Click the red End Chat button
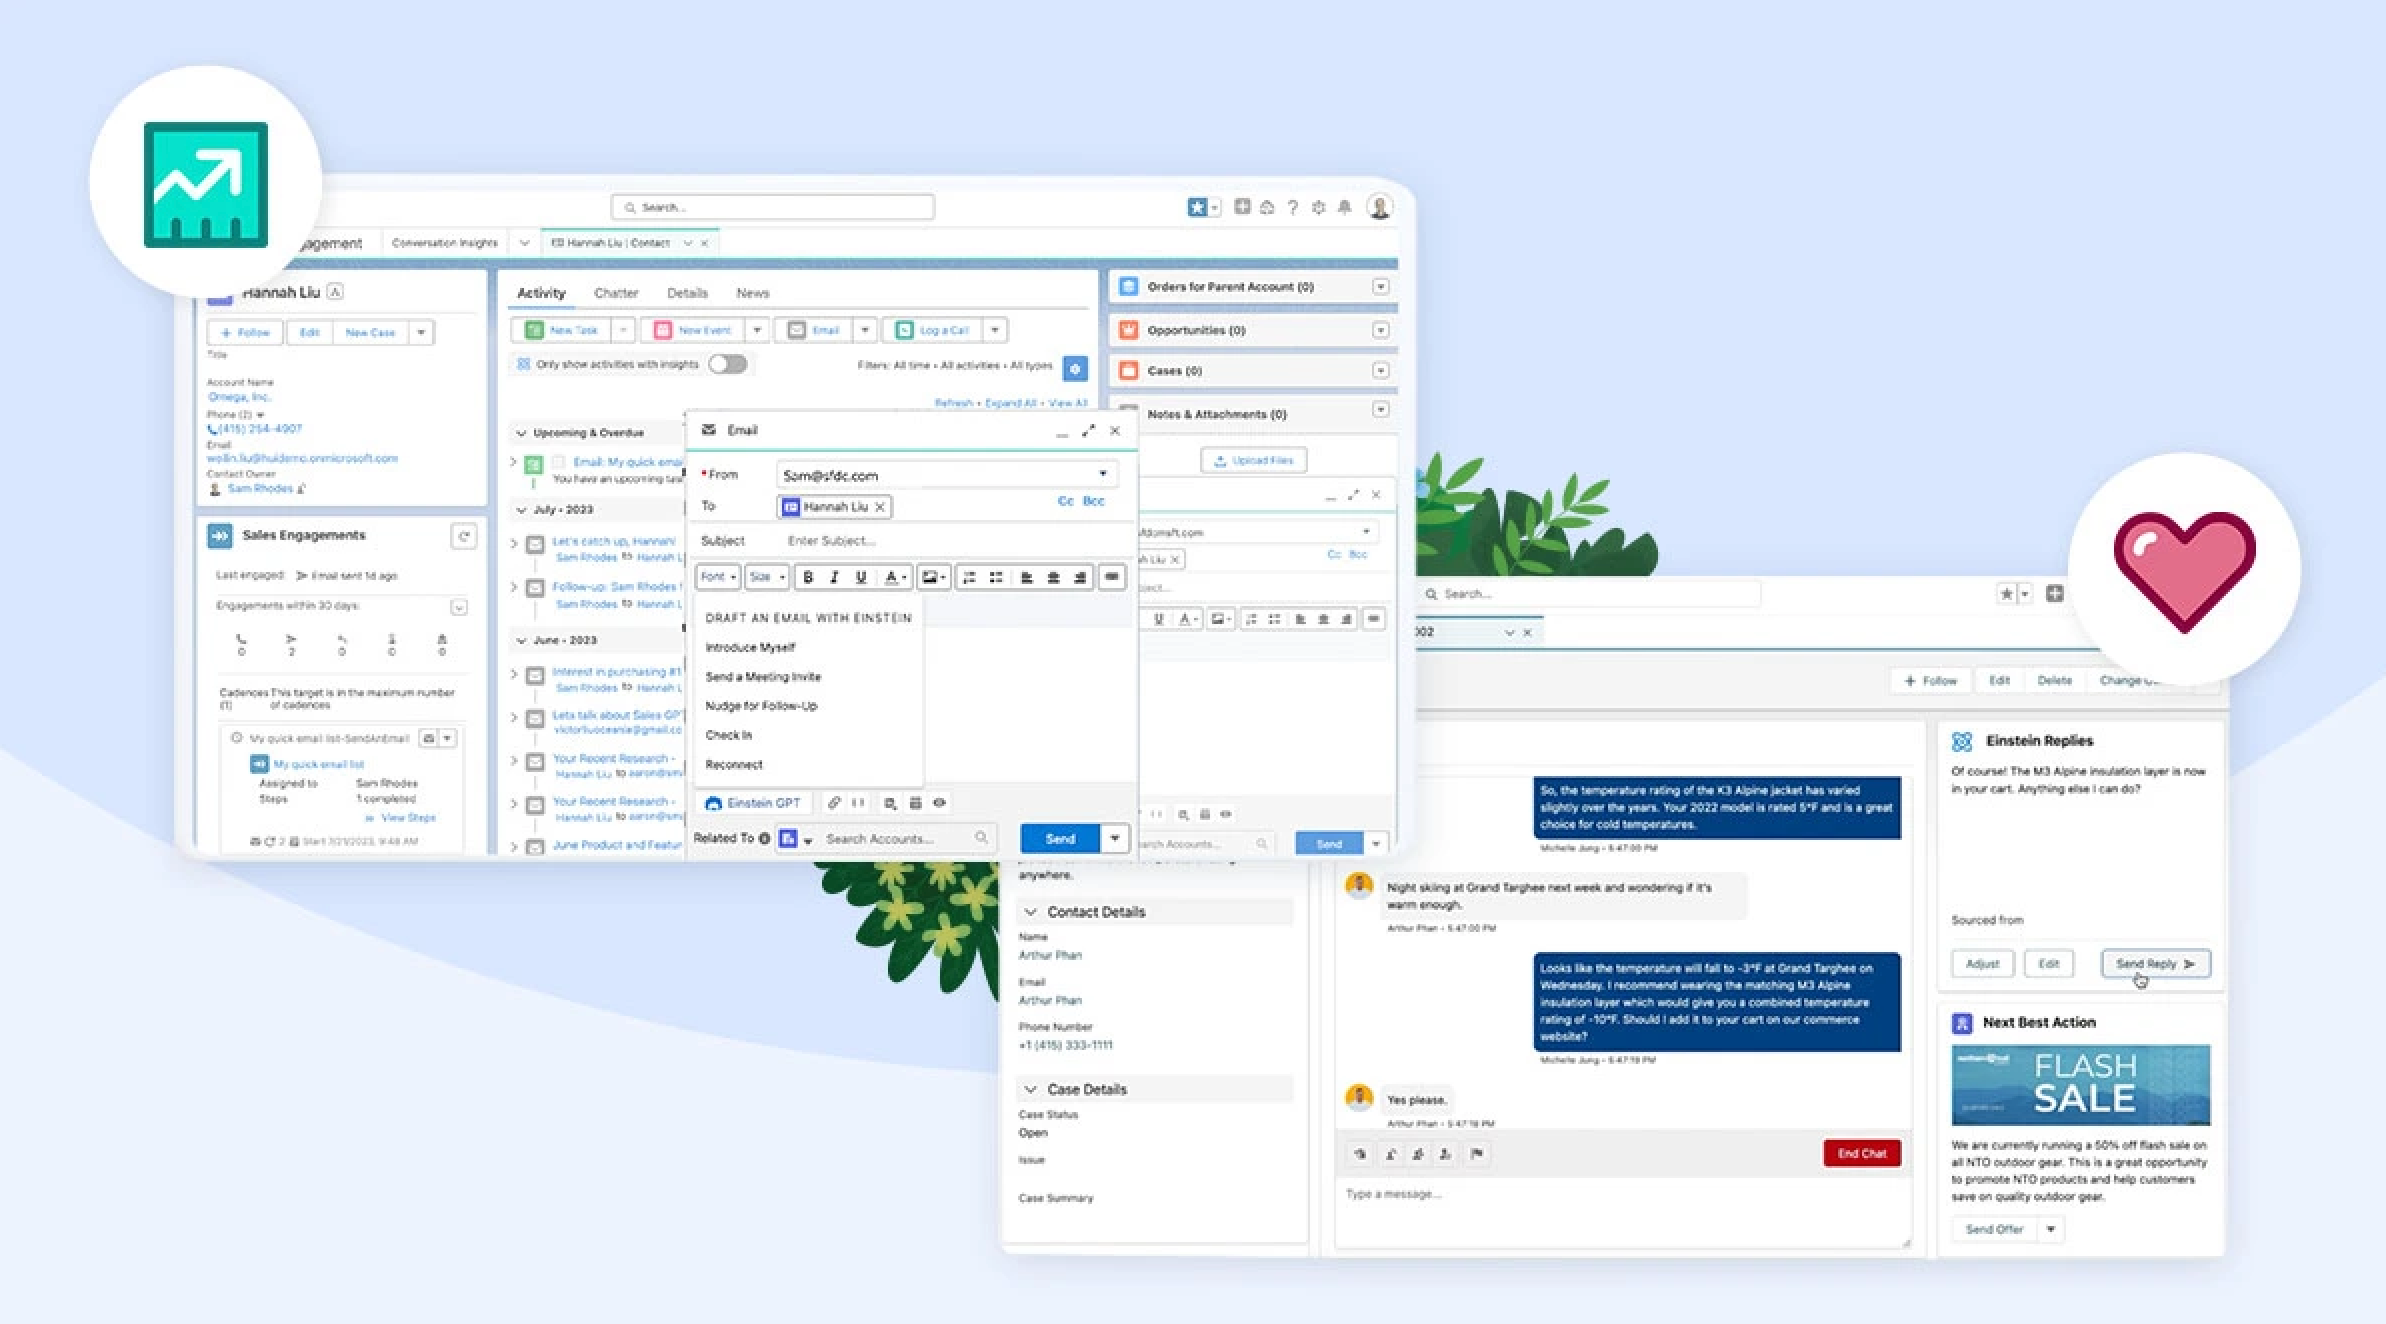This screenshot has height=1324, width=2386. [x=1861, y=1153]
